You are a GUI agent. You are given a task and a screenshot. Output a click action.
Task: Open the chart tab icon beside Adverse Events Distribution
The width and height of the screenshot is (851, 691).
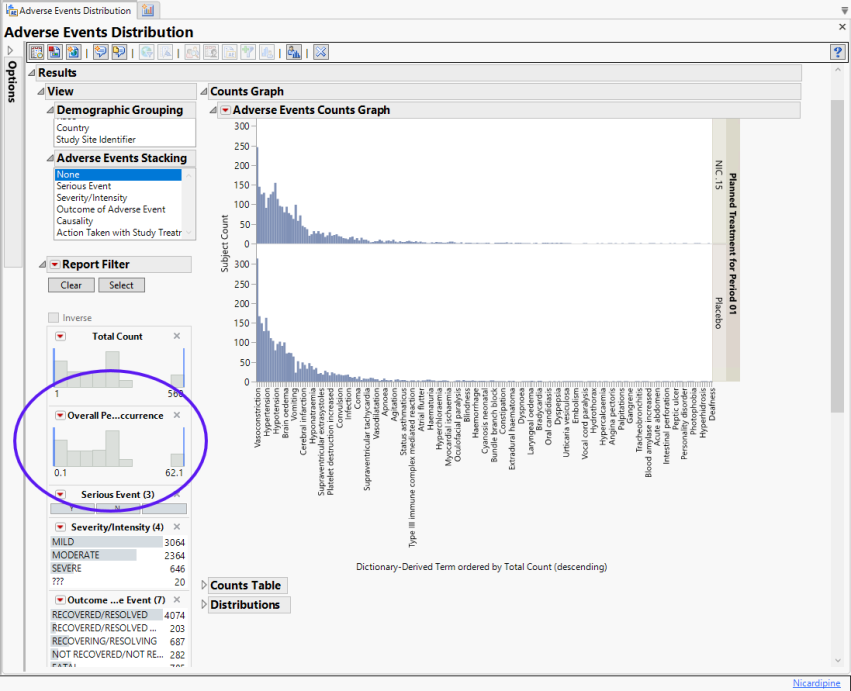148,10
